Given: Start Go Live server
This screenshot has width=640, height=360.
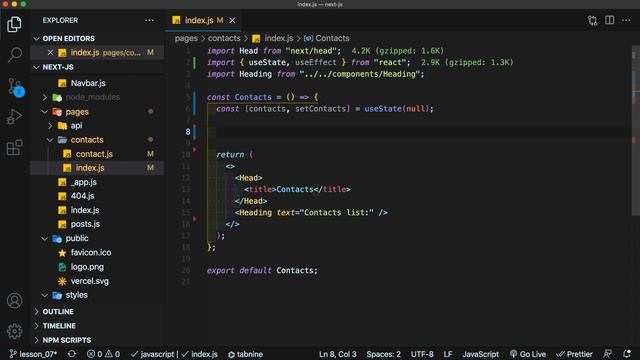Looking at the screenshot, I should [528, 354].
